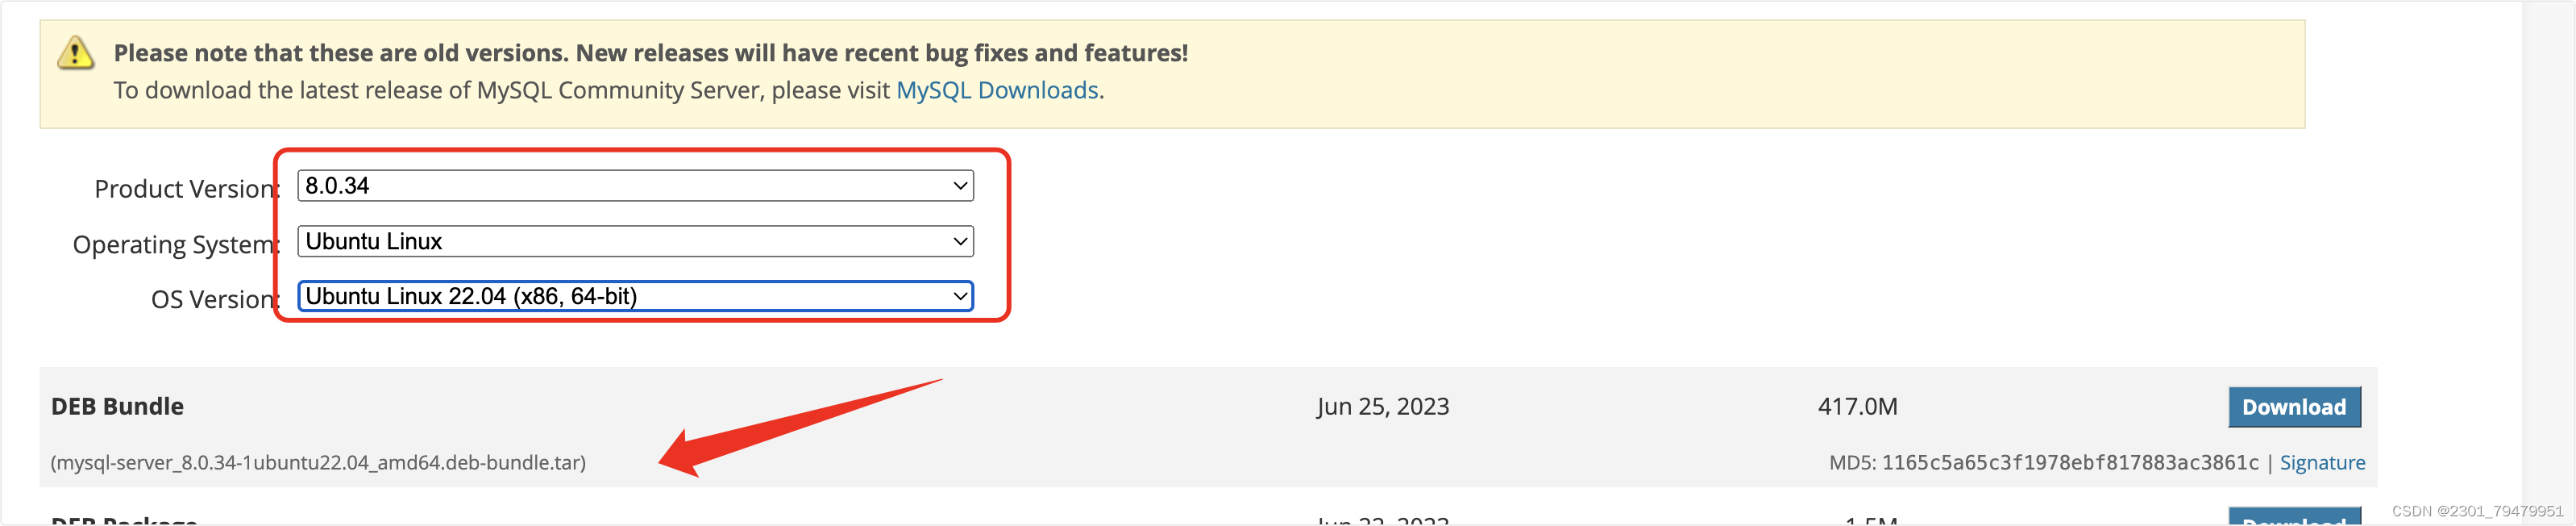Viewport: 2576px width, 526px height.
Task: Open the OS Version Ubuntu 22.04 dropdown
Action: pos(635,296)
